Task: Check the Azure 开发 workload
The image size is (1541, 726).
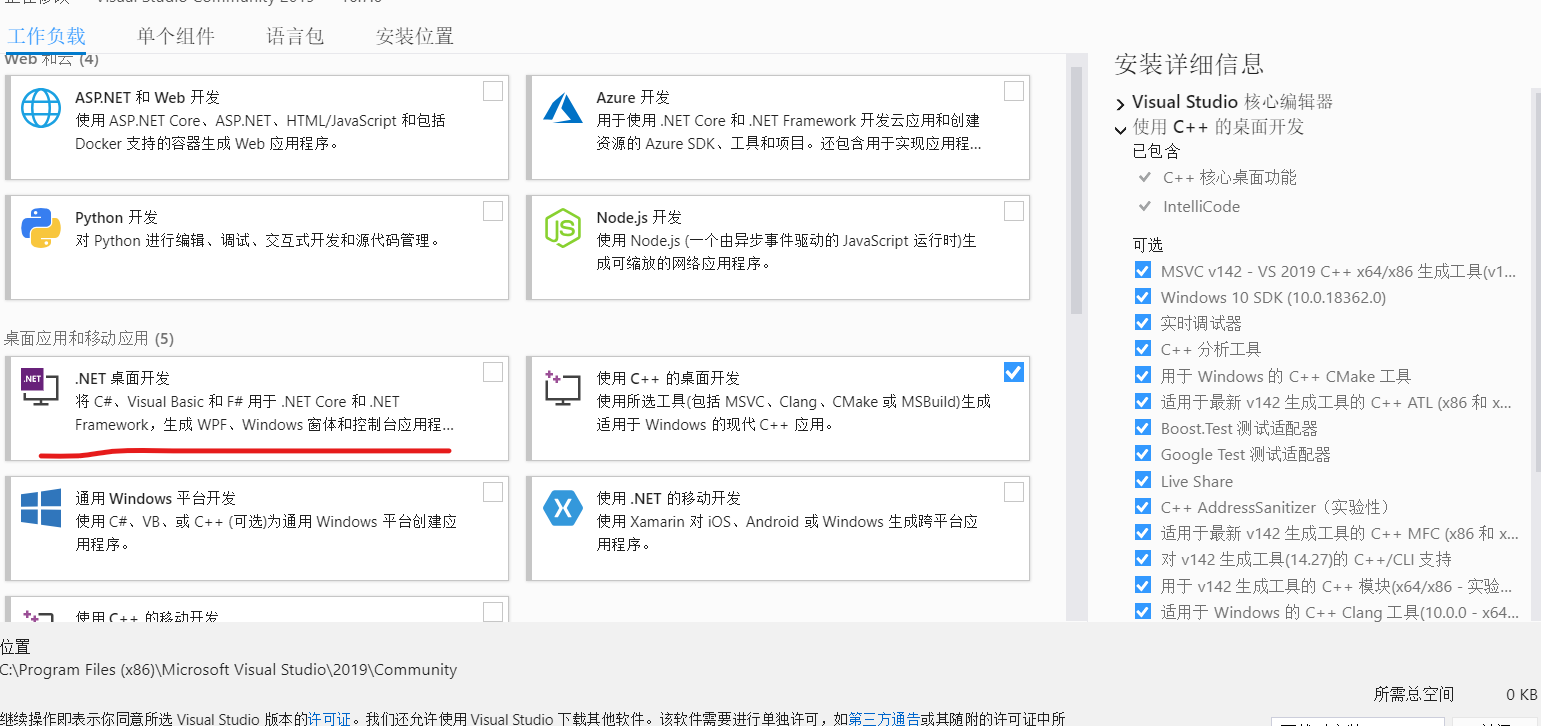Action: coord(1014,91)
